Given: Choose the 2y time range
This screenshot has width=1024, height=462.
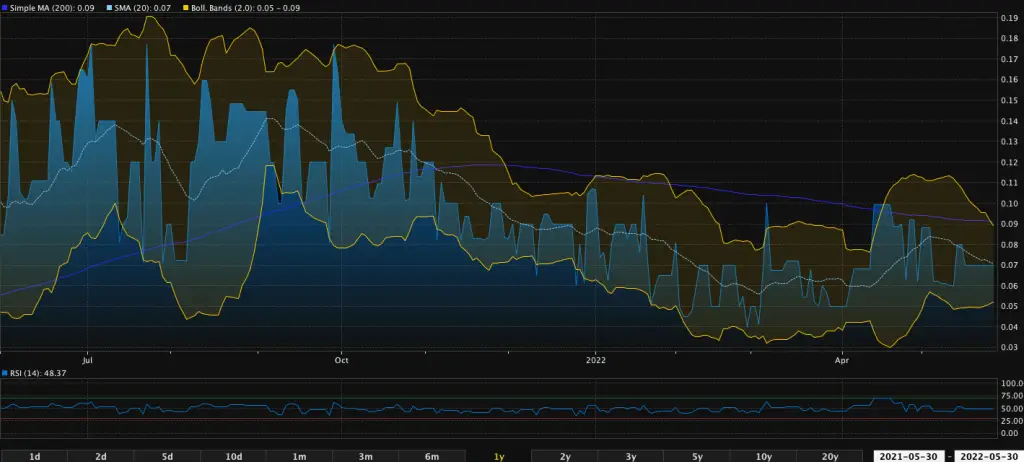Looking at the screenshot, I should point(565,456).
